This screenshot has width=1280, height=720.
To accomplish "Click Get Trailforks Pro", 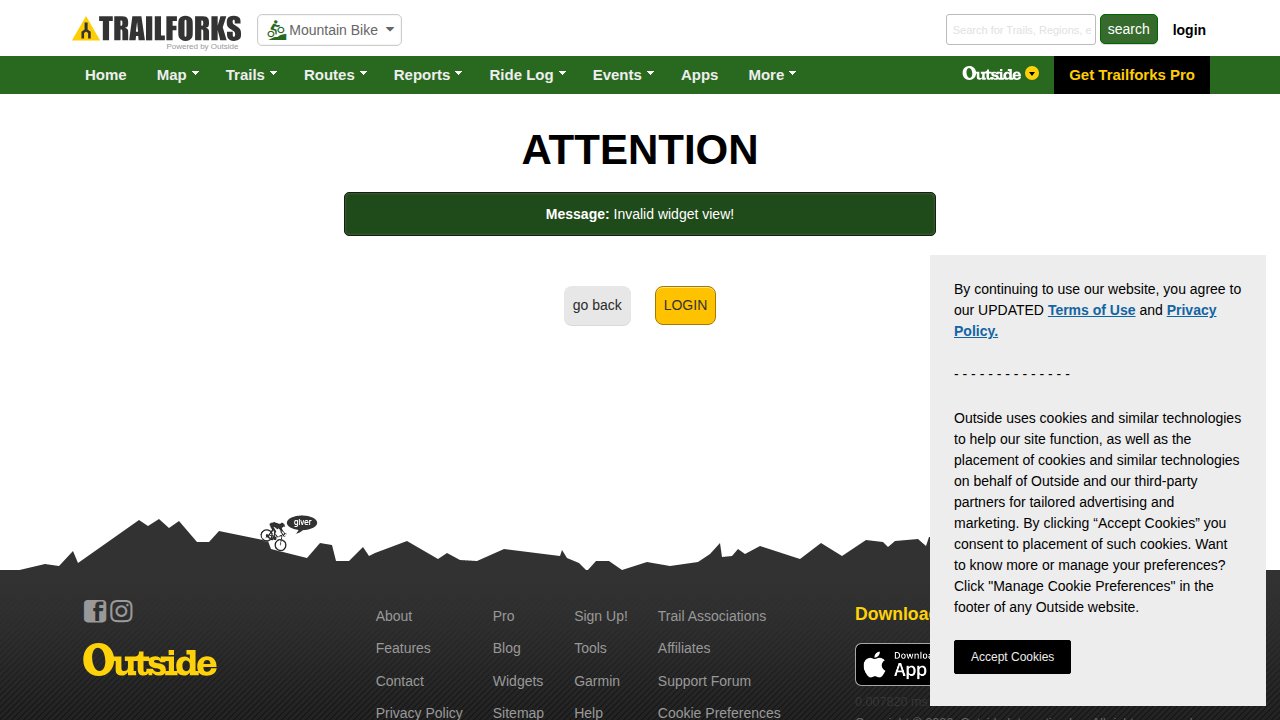I will (x=1131, y=75).
